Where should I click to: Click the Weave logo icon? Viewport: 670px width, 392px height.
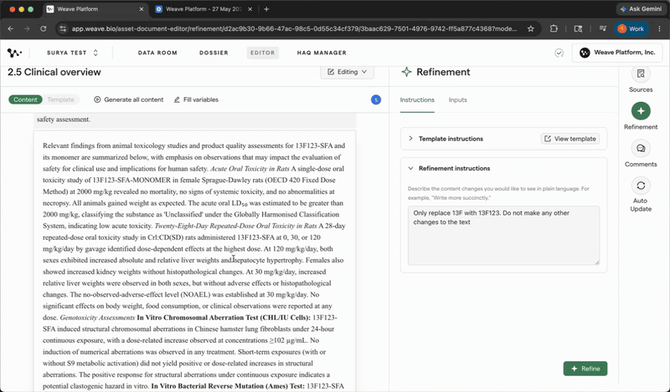[x=14, y=53]
